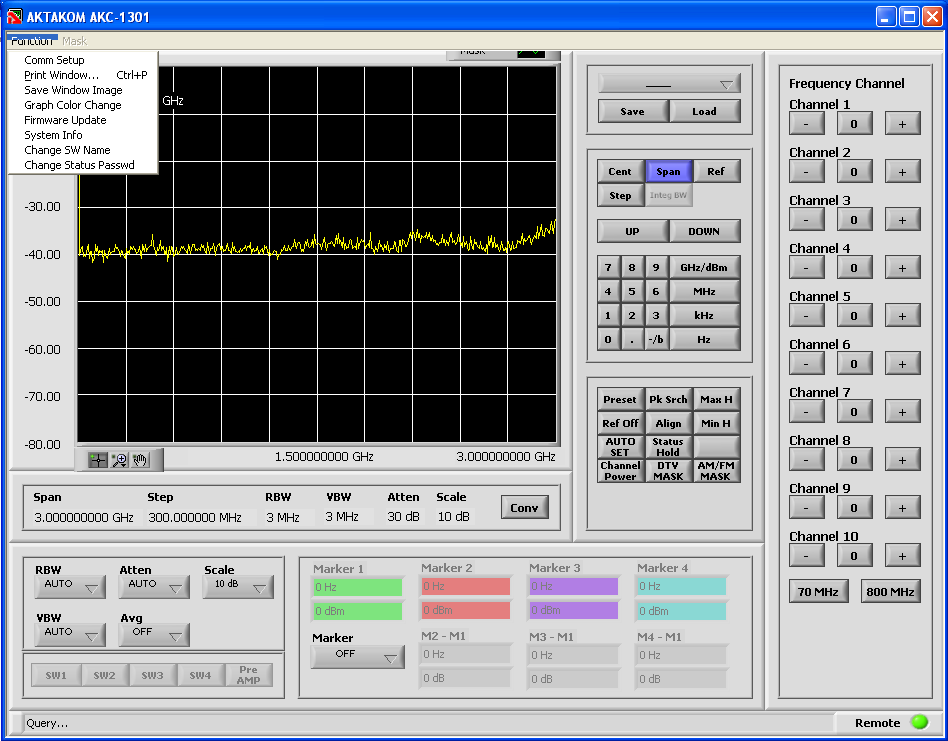The width and height of the screenshot is (948, 741).
Task: Select Print Window menu entry
Action: point(83,75)
